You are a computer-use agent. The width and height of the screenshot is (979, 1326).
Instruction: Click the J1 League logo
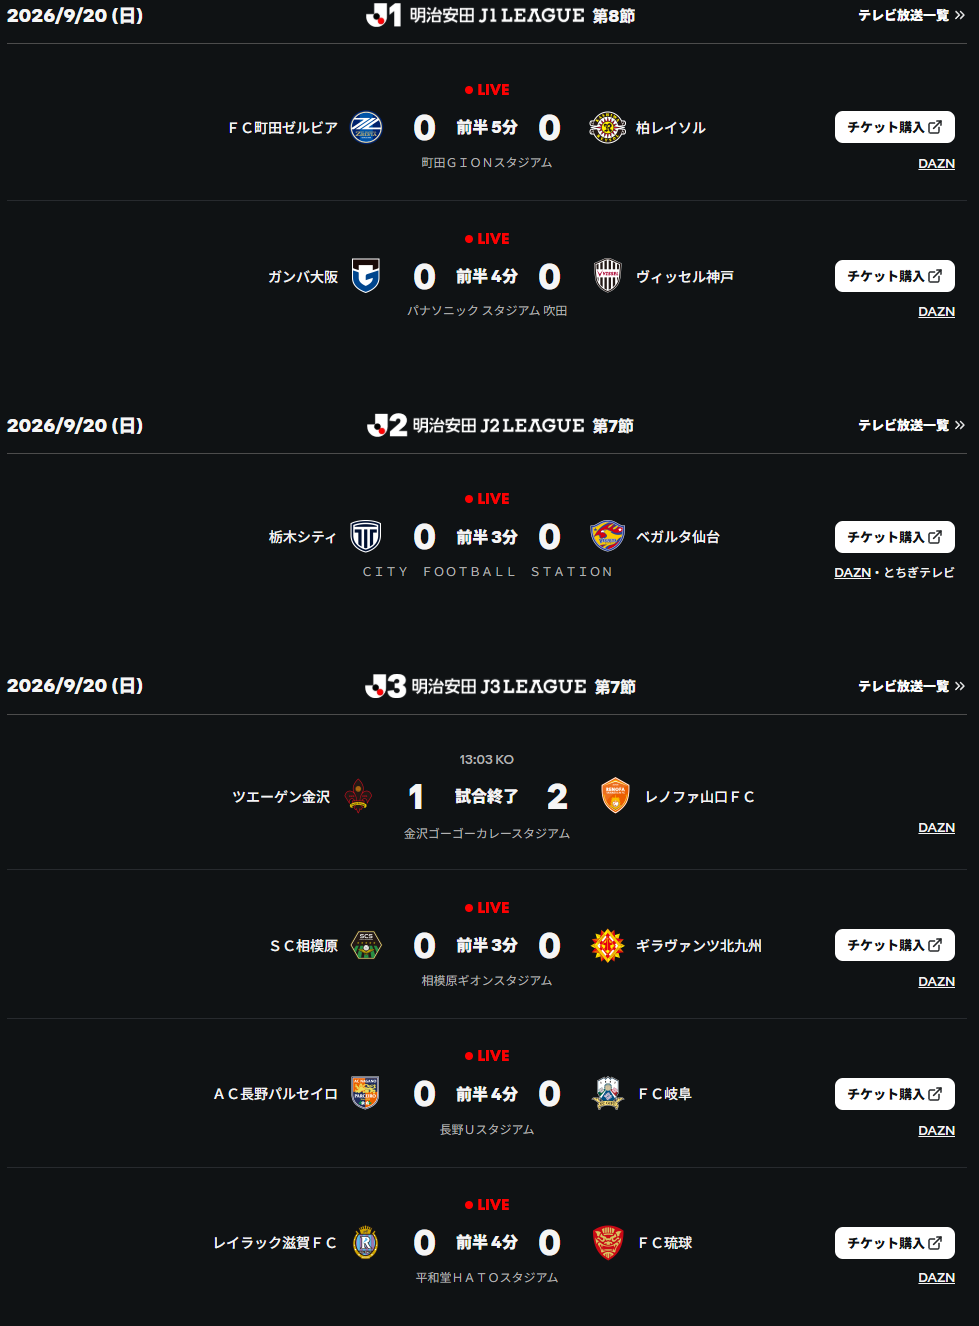click(x=384, y=15)
